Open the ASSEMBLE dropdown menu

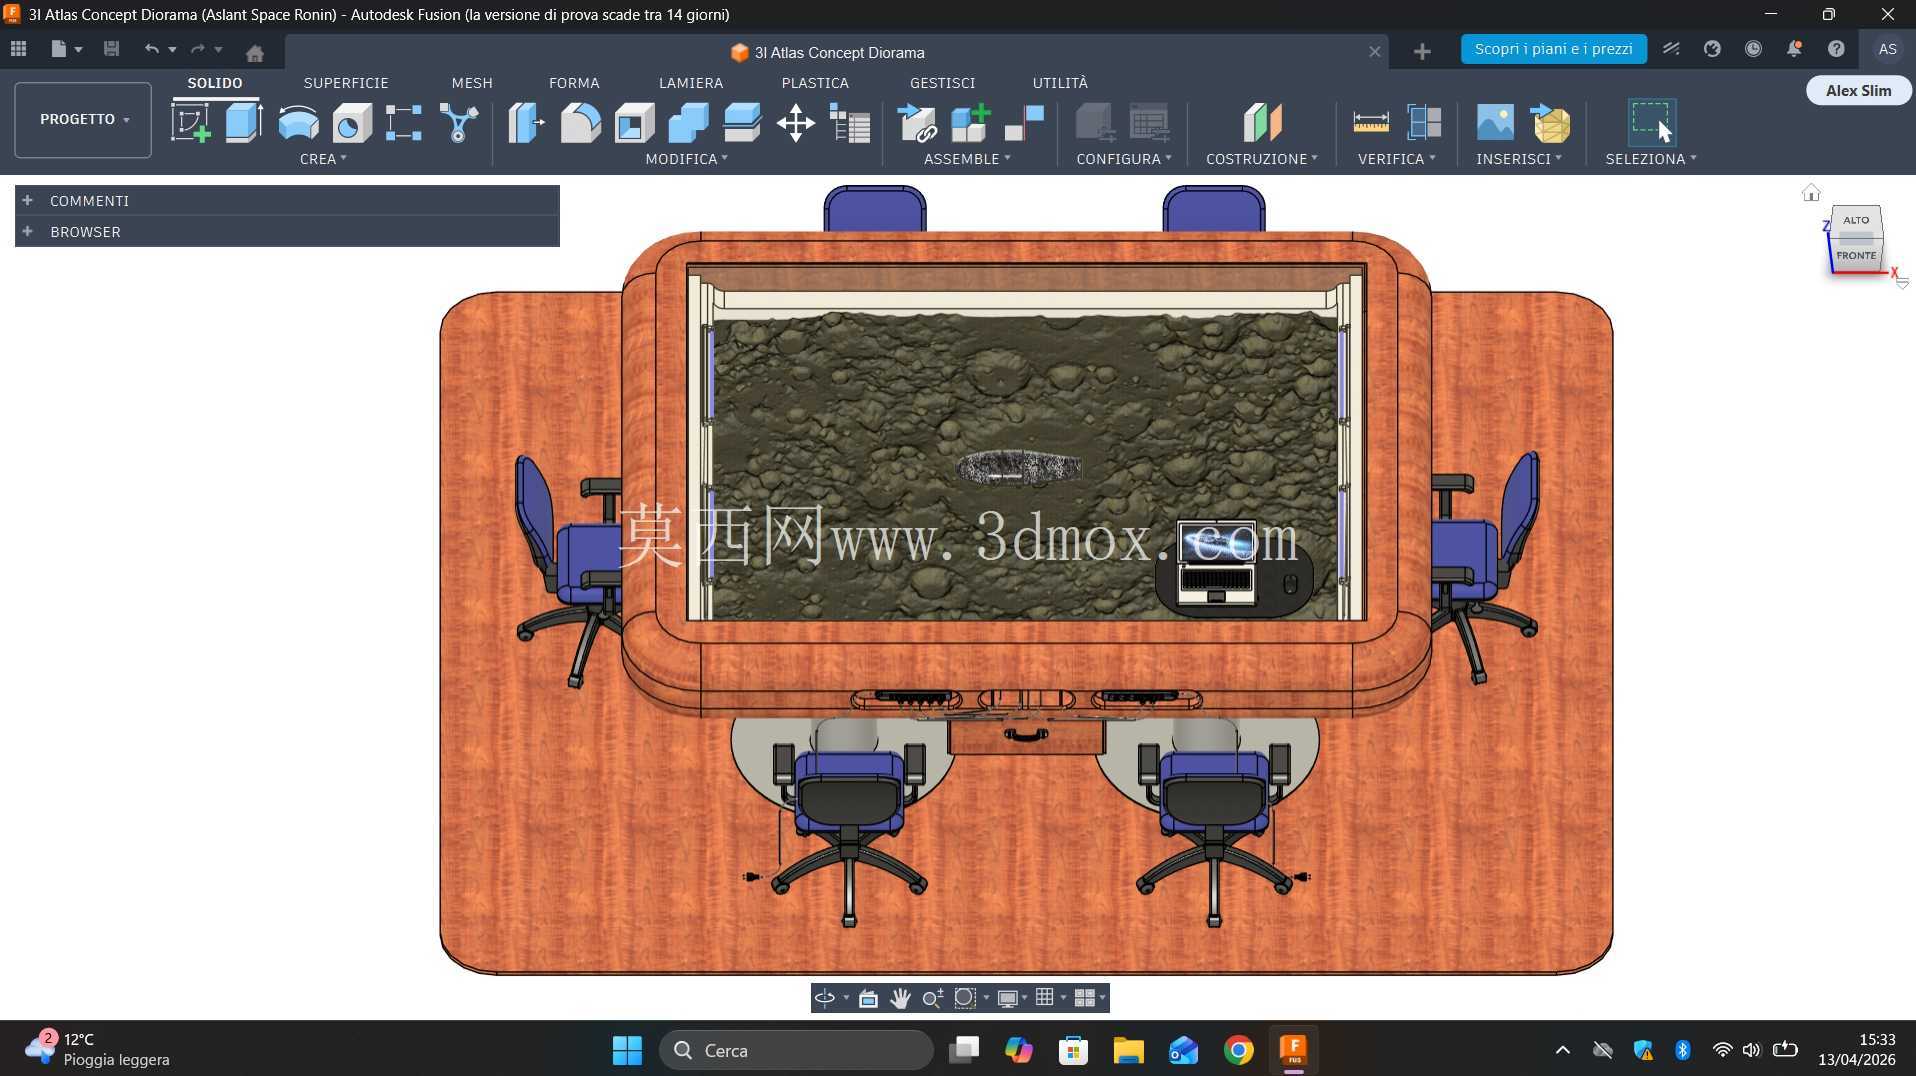point(967,159)
